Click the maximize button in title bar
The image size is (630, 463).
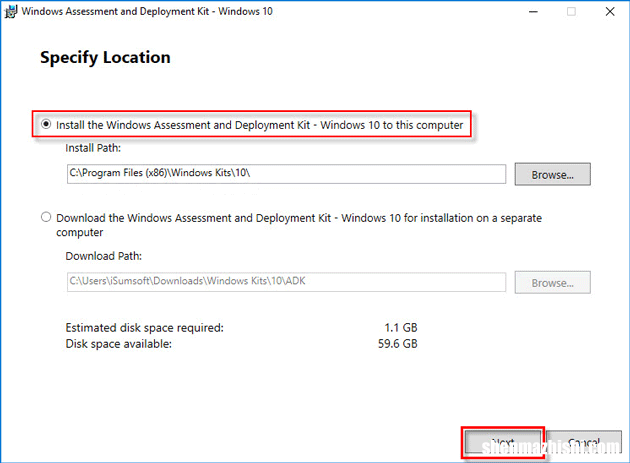pos(571,12)
